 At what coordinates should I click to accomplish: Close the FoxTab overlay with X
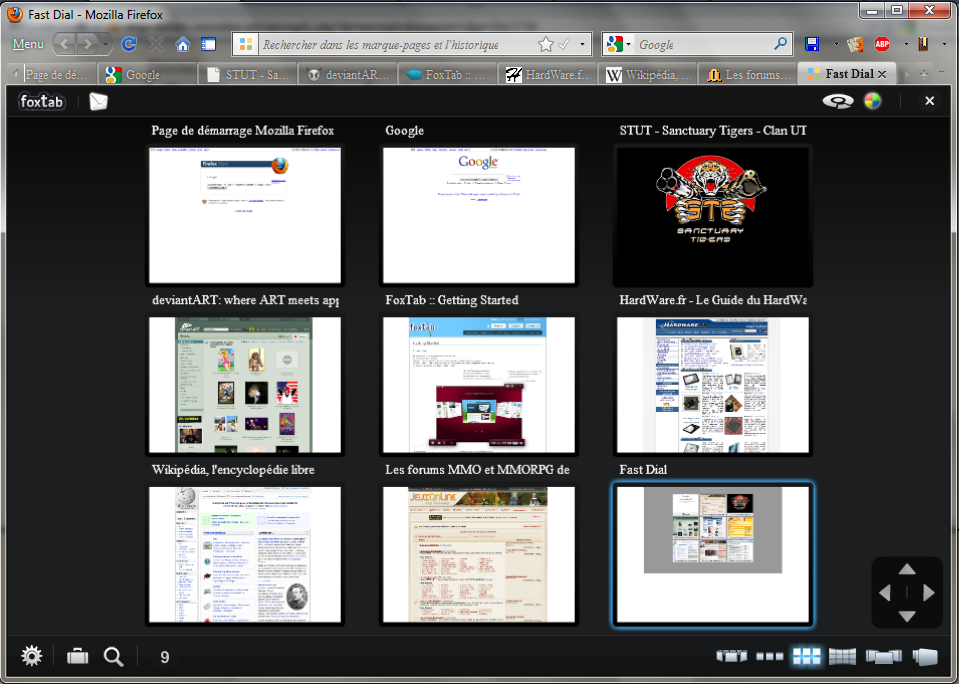pyautogui.click(x=930, y=101)
